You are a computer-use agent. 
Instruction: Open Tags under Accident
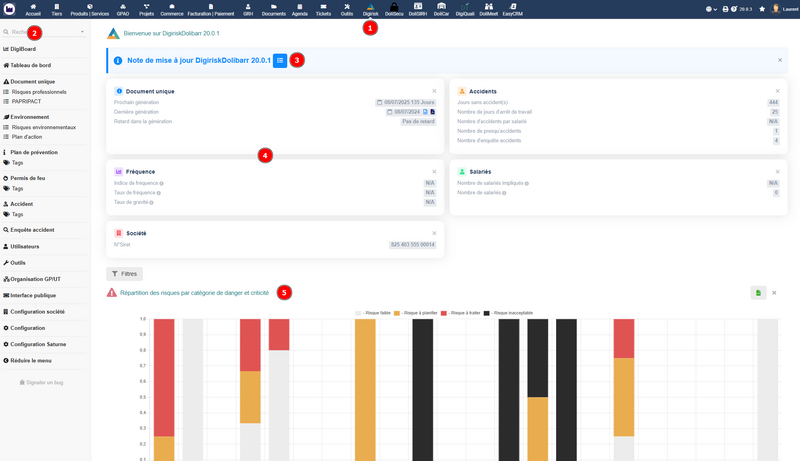[13, 214]
